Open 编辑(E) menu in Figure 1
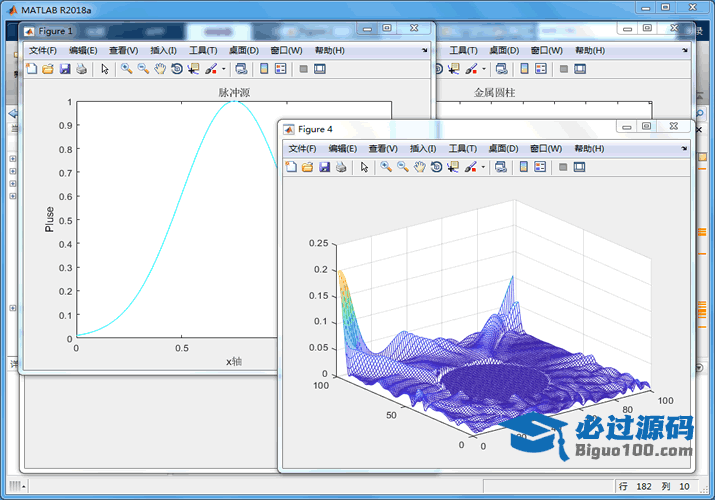This screenshot has width=715, height=500. [83, 50]
